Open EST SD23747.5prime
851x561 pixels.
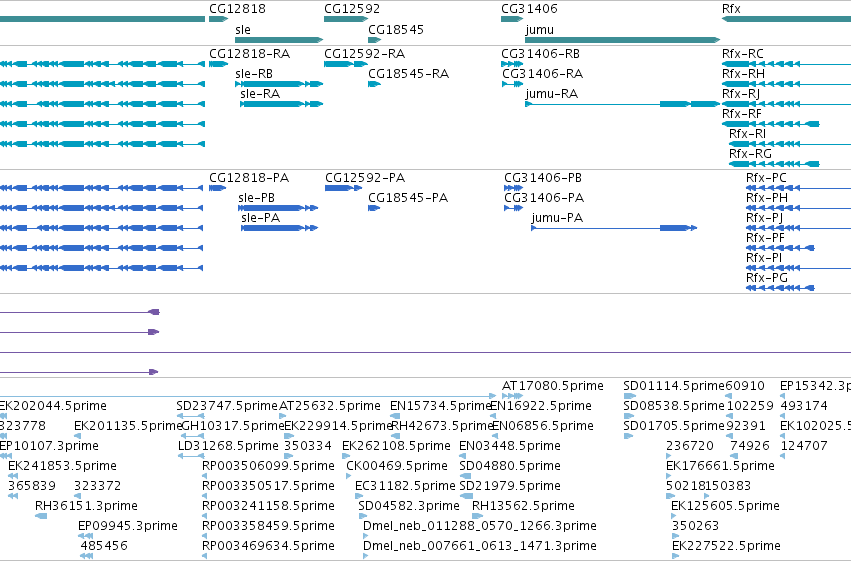[x=227, y=406]
